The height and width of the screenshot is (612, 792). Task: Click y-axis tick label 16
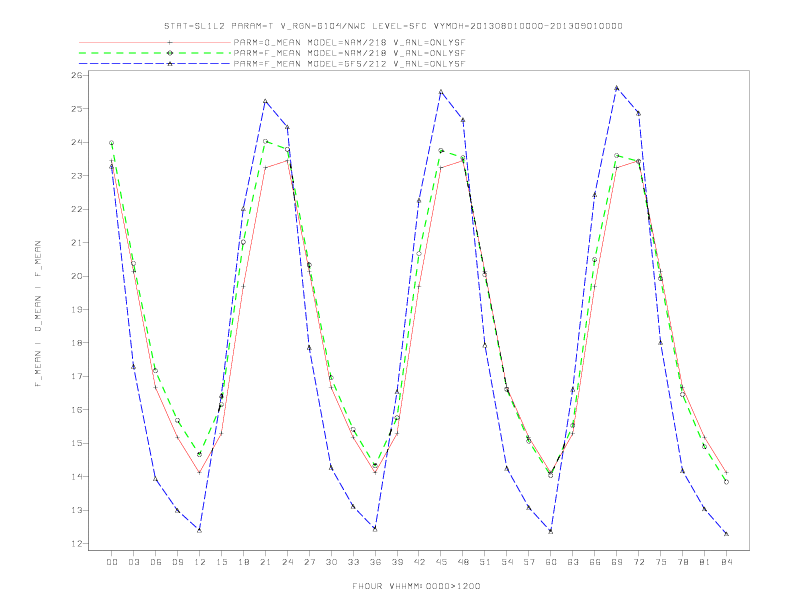77,410
